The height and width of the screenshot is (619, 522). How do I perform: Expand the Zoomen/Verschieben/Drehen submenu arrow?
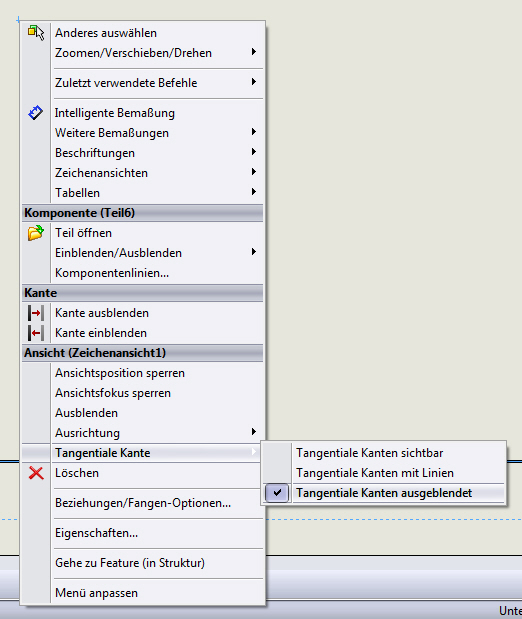[254, 52]
